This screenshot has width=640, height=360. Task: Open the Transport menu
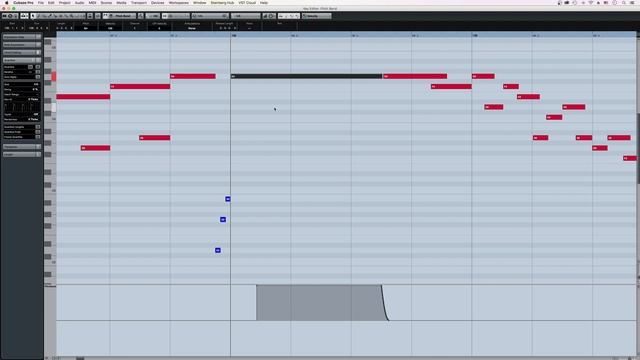tap(139, 2)
